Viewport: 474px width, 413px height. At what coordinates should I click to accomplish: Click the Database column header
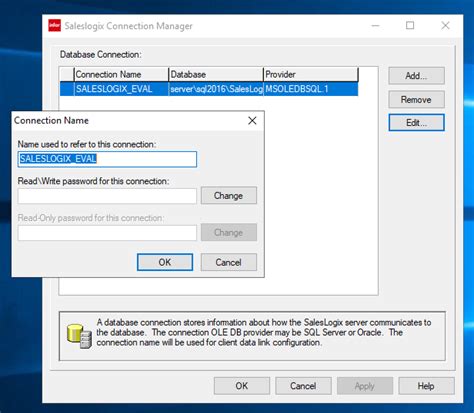coord(216,74)
